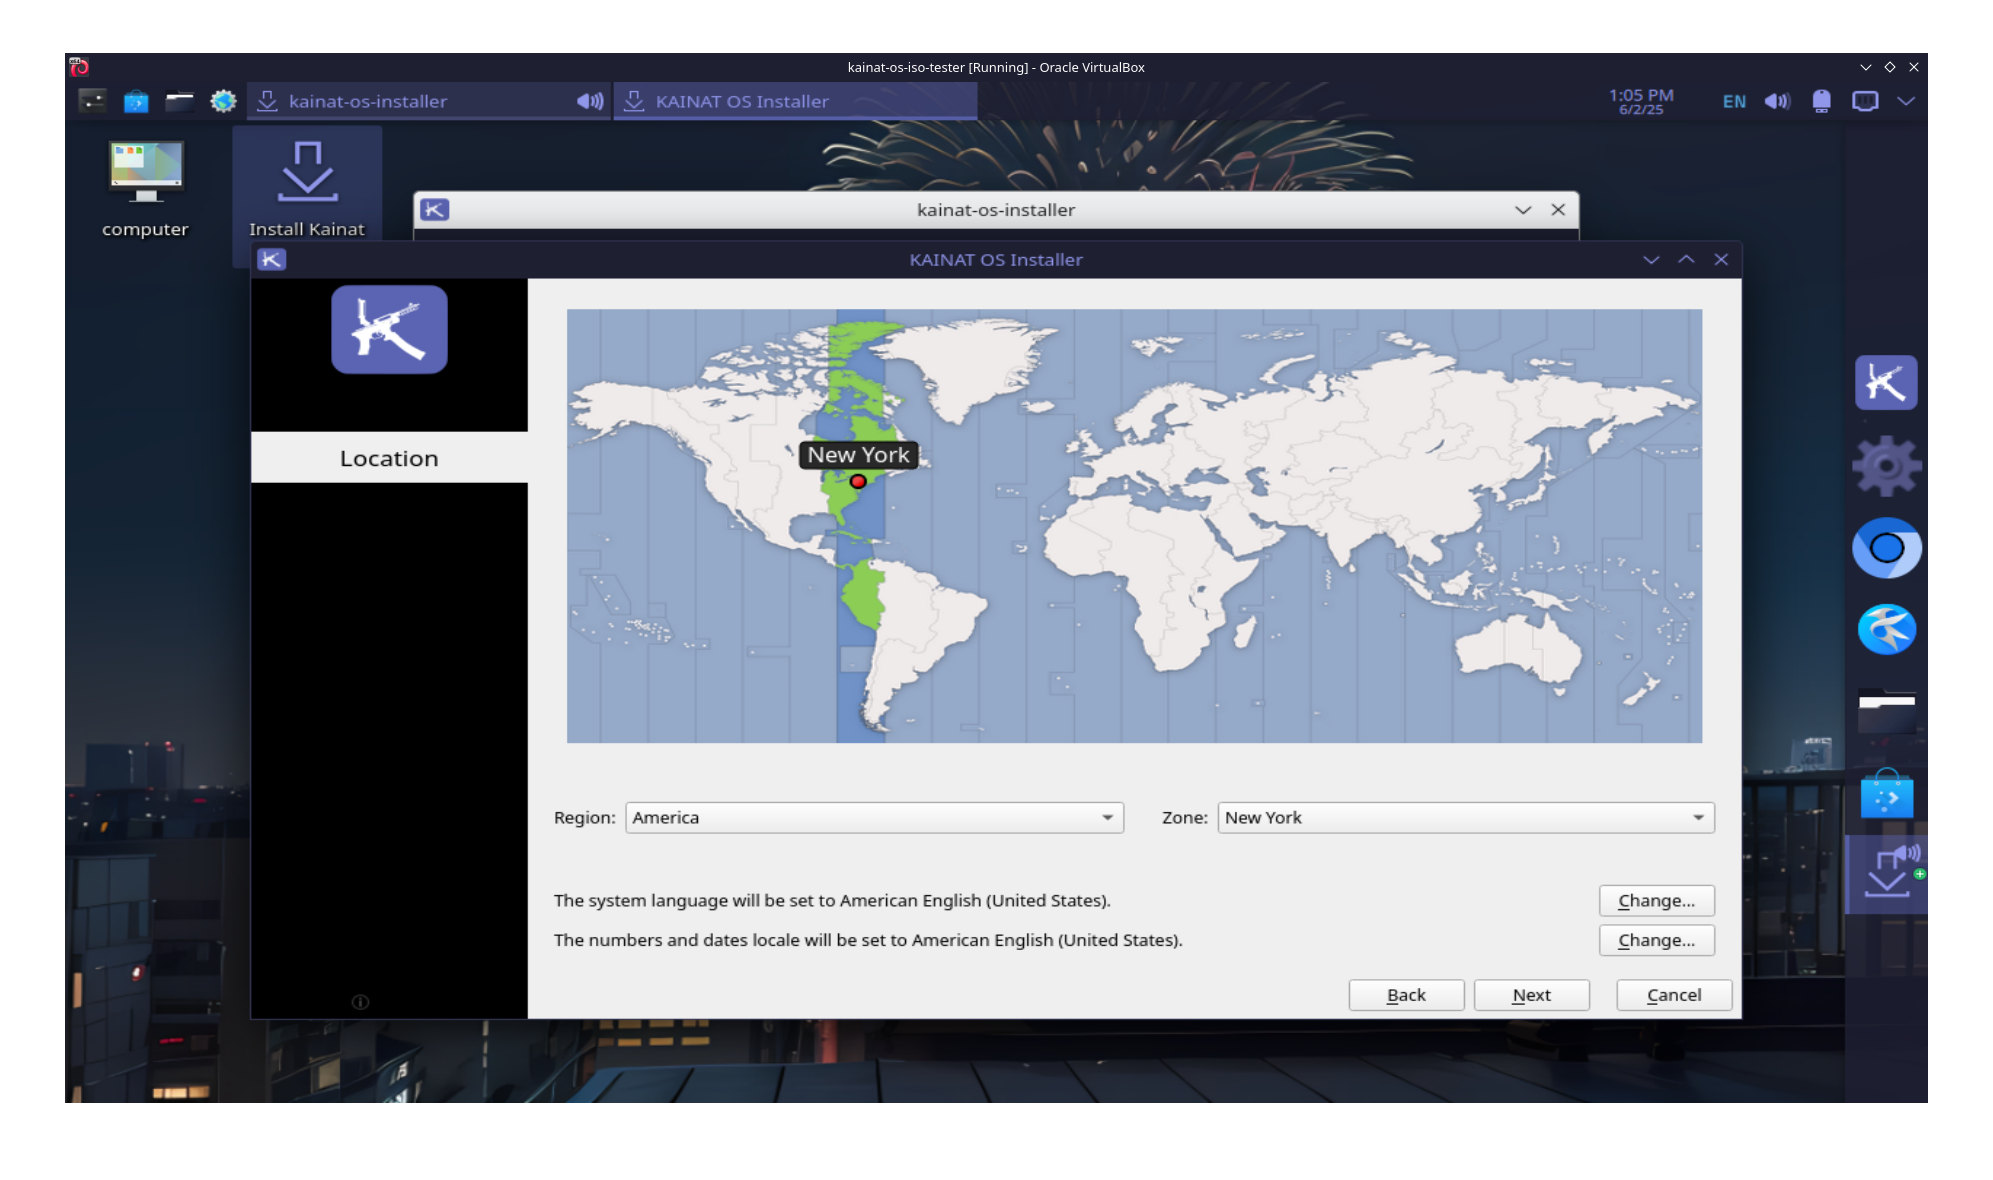Click Change for system language
1993x1180 pixels.
point(1656,900)
